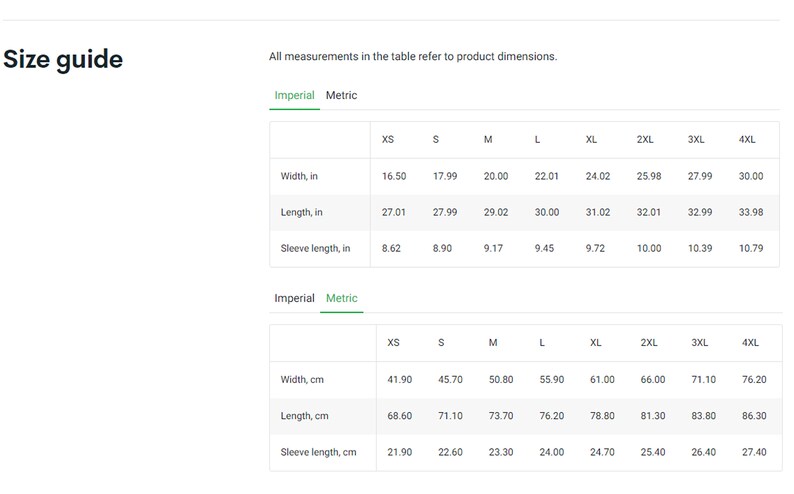Click the 24.00 sleeve length value
This screenshot has height=494, width=794.
point(551,452)
